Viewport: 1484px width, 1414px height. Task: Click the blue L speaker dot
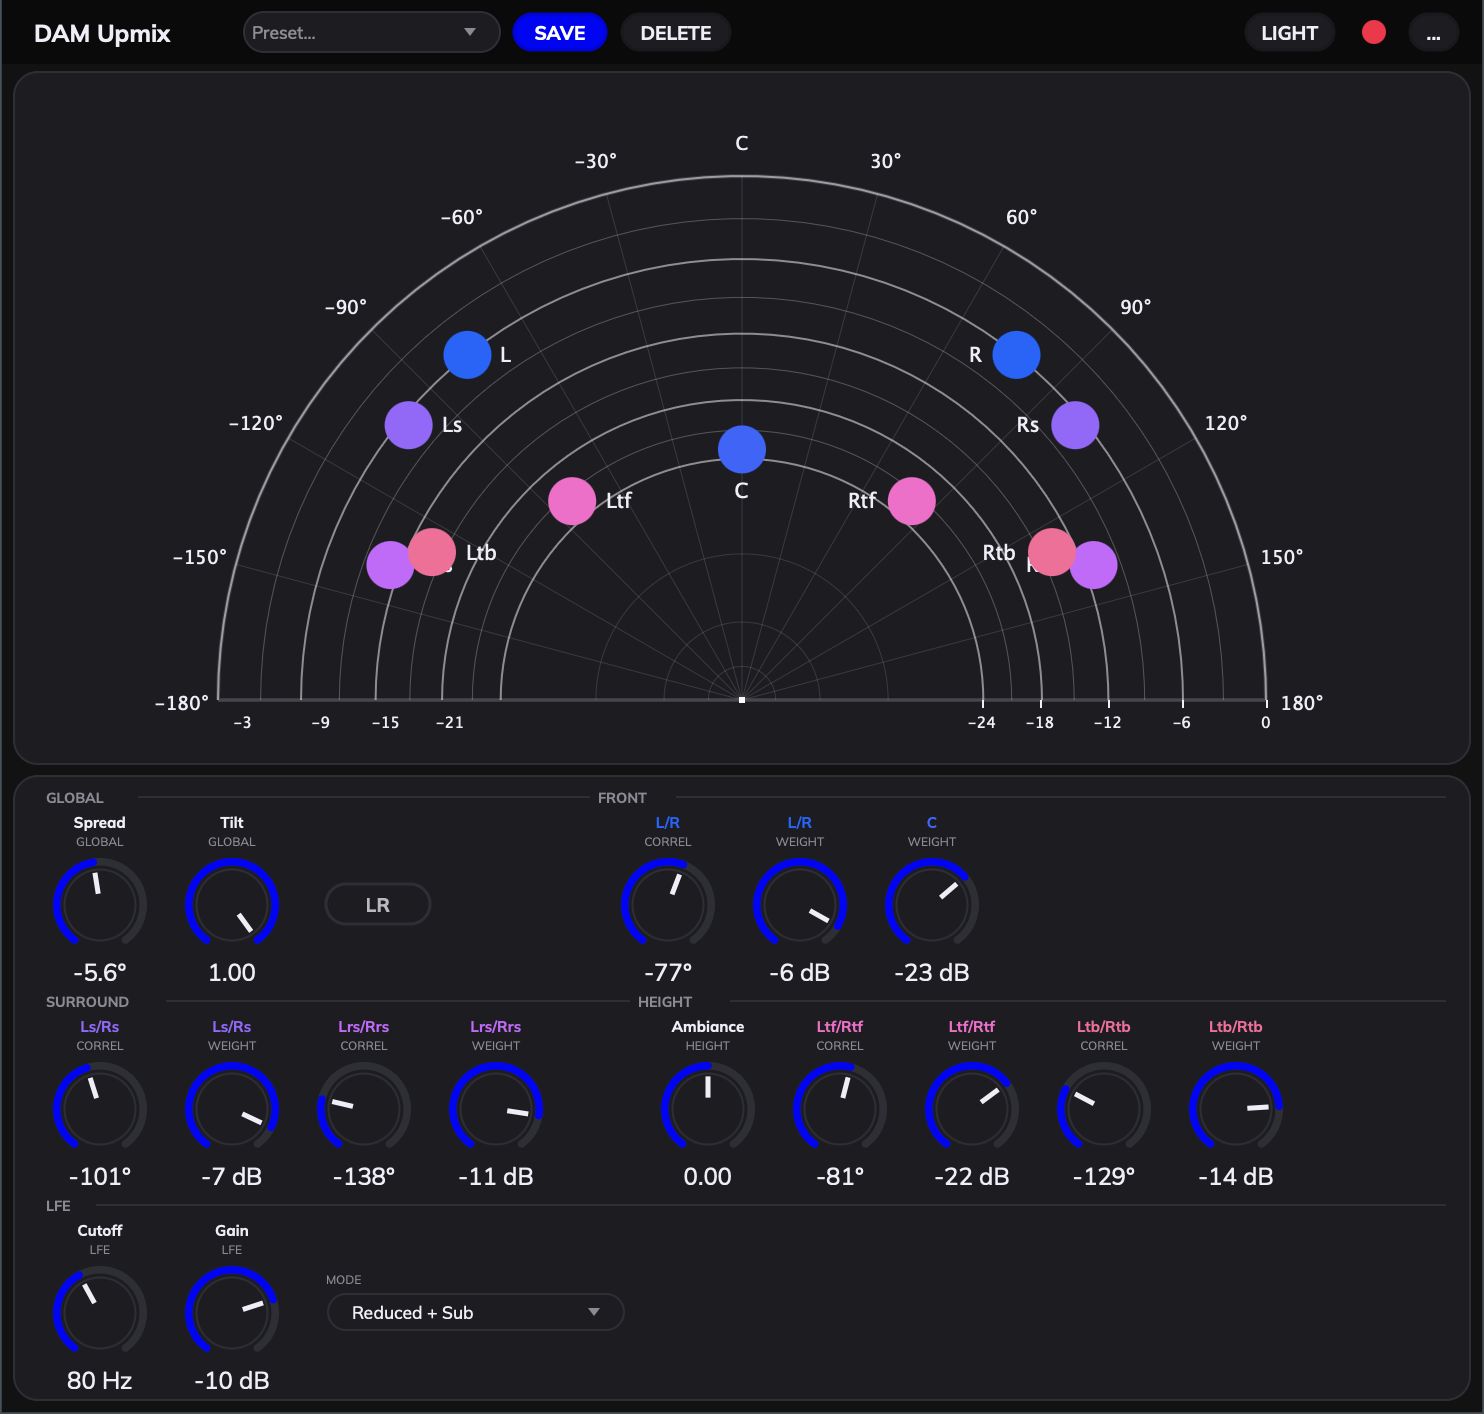tap(467, 355)
